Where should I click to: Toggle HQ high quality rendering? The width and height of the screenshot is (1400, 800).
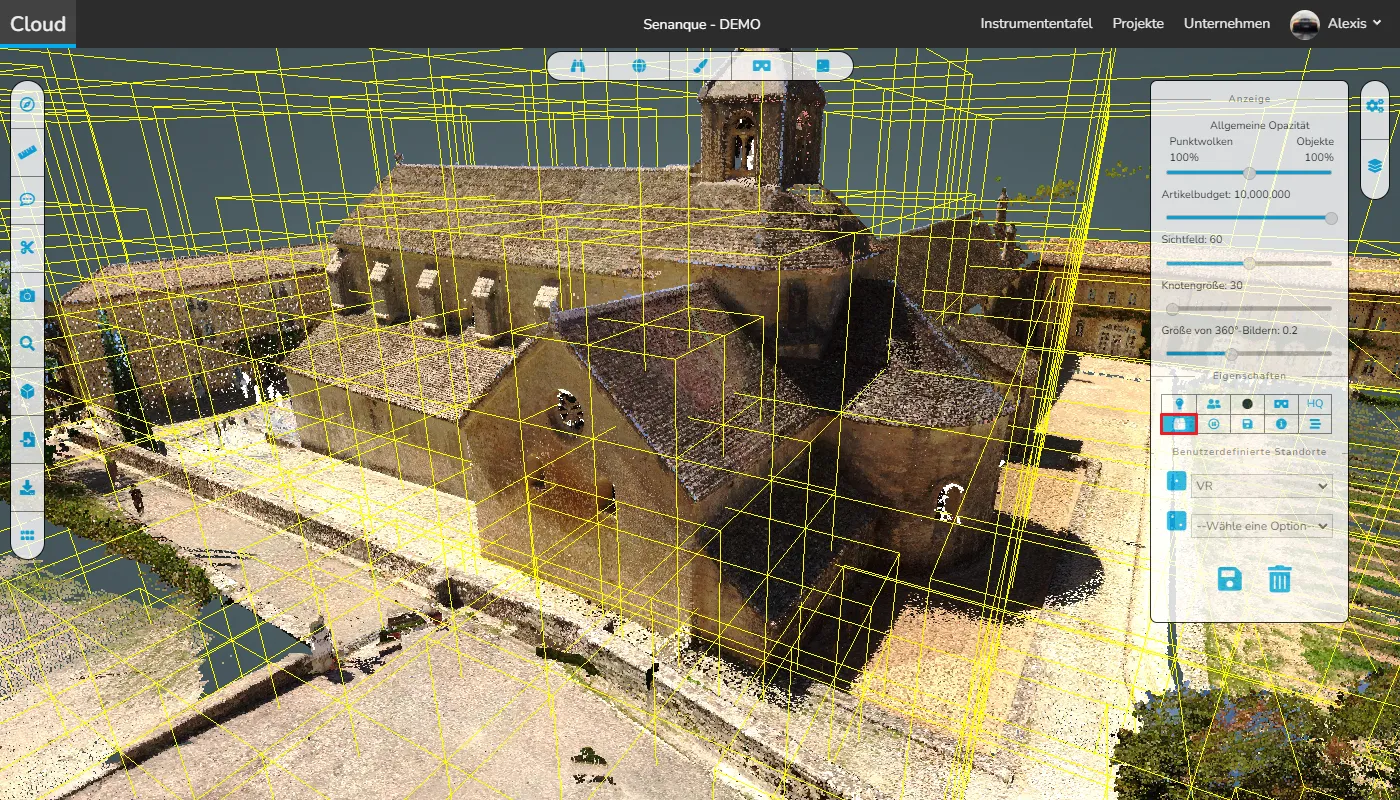[1315, 403]
